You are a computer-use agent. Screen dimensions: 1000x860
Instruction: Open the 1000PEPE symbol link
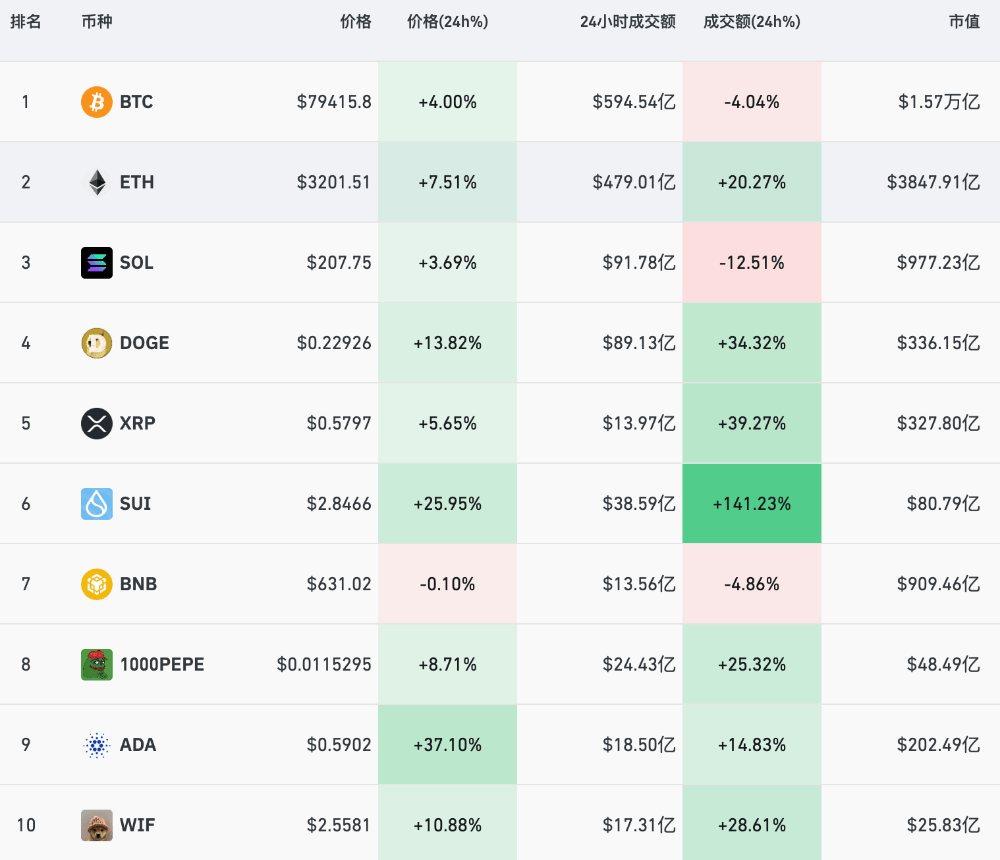pos(162,665)
